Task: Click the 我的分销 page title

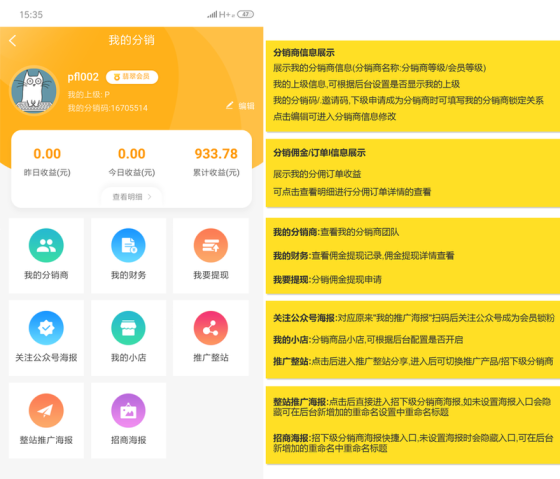Action: (x=131, y=40)
